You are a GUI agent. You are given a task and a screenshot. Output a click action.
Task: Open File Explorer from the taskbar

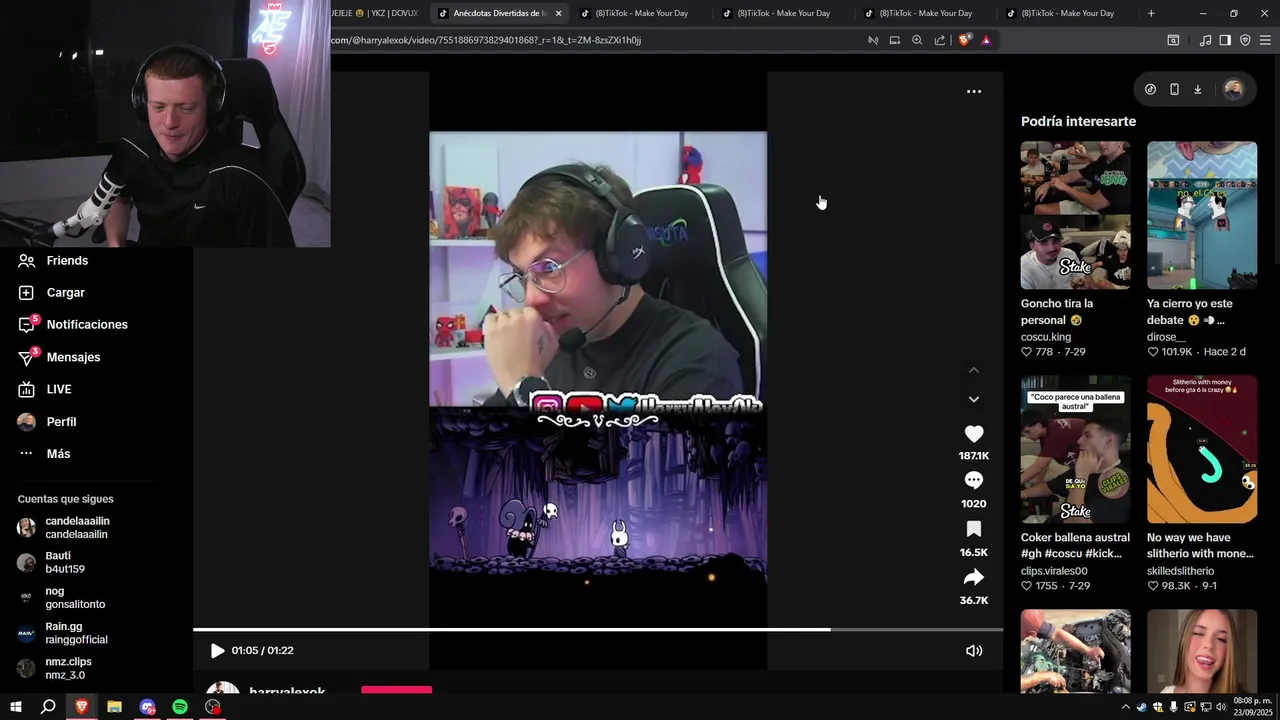[114, 707]
